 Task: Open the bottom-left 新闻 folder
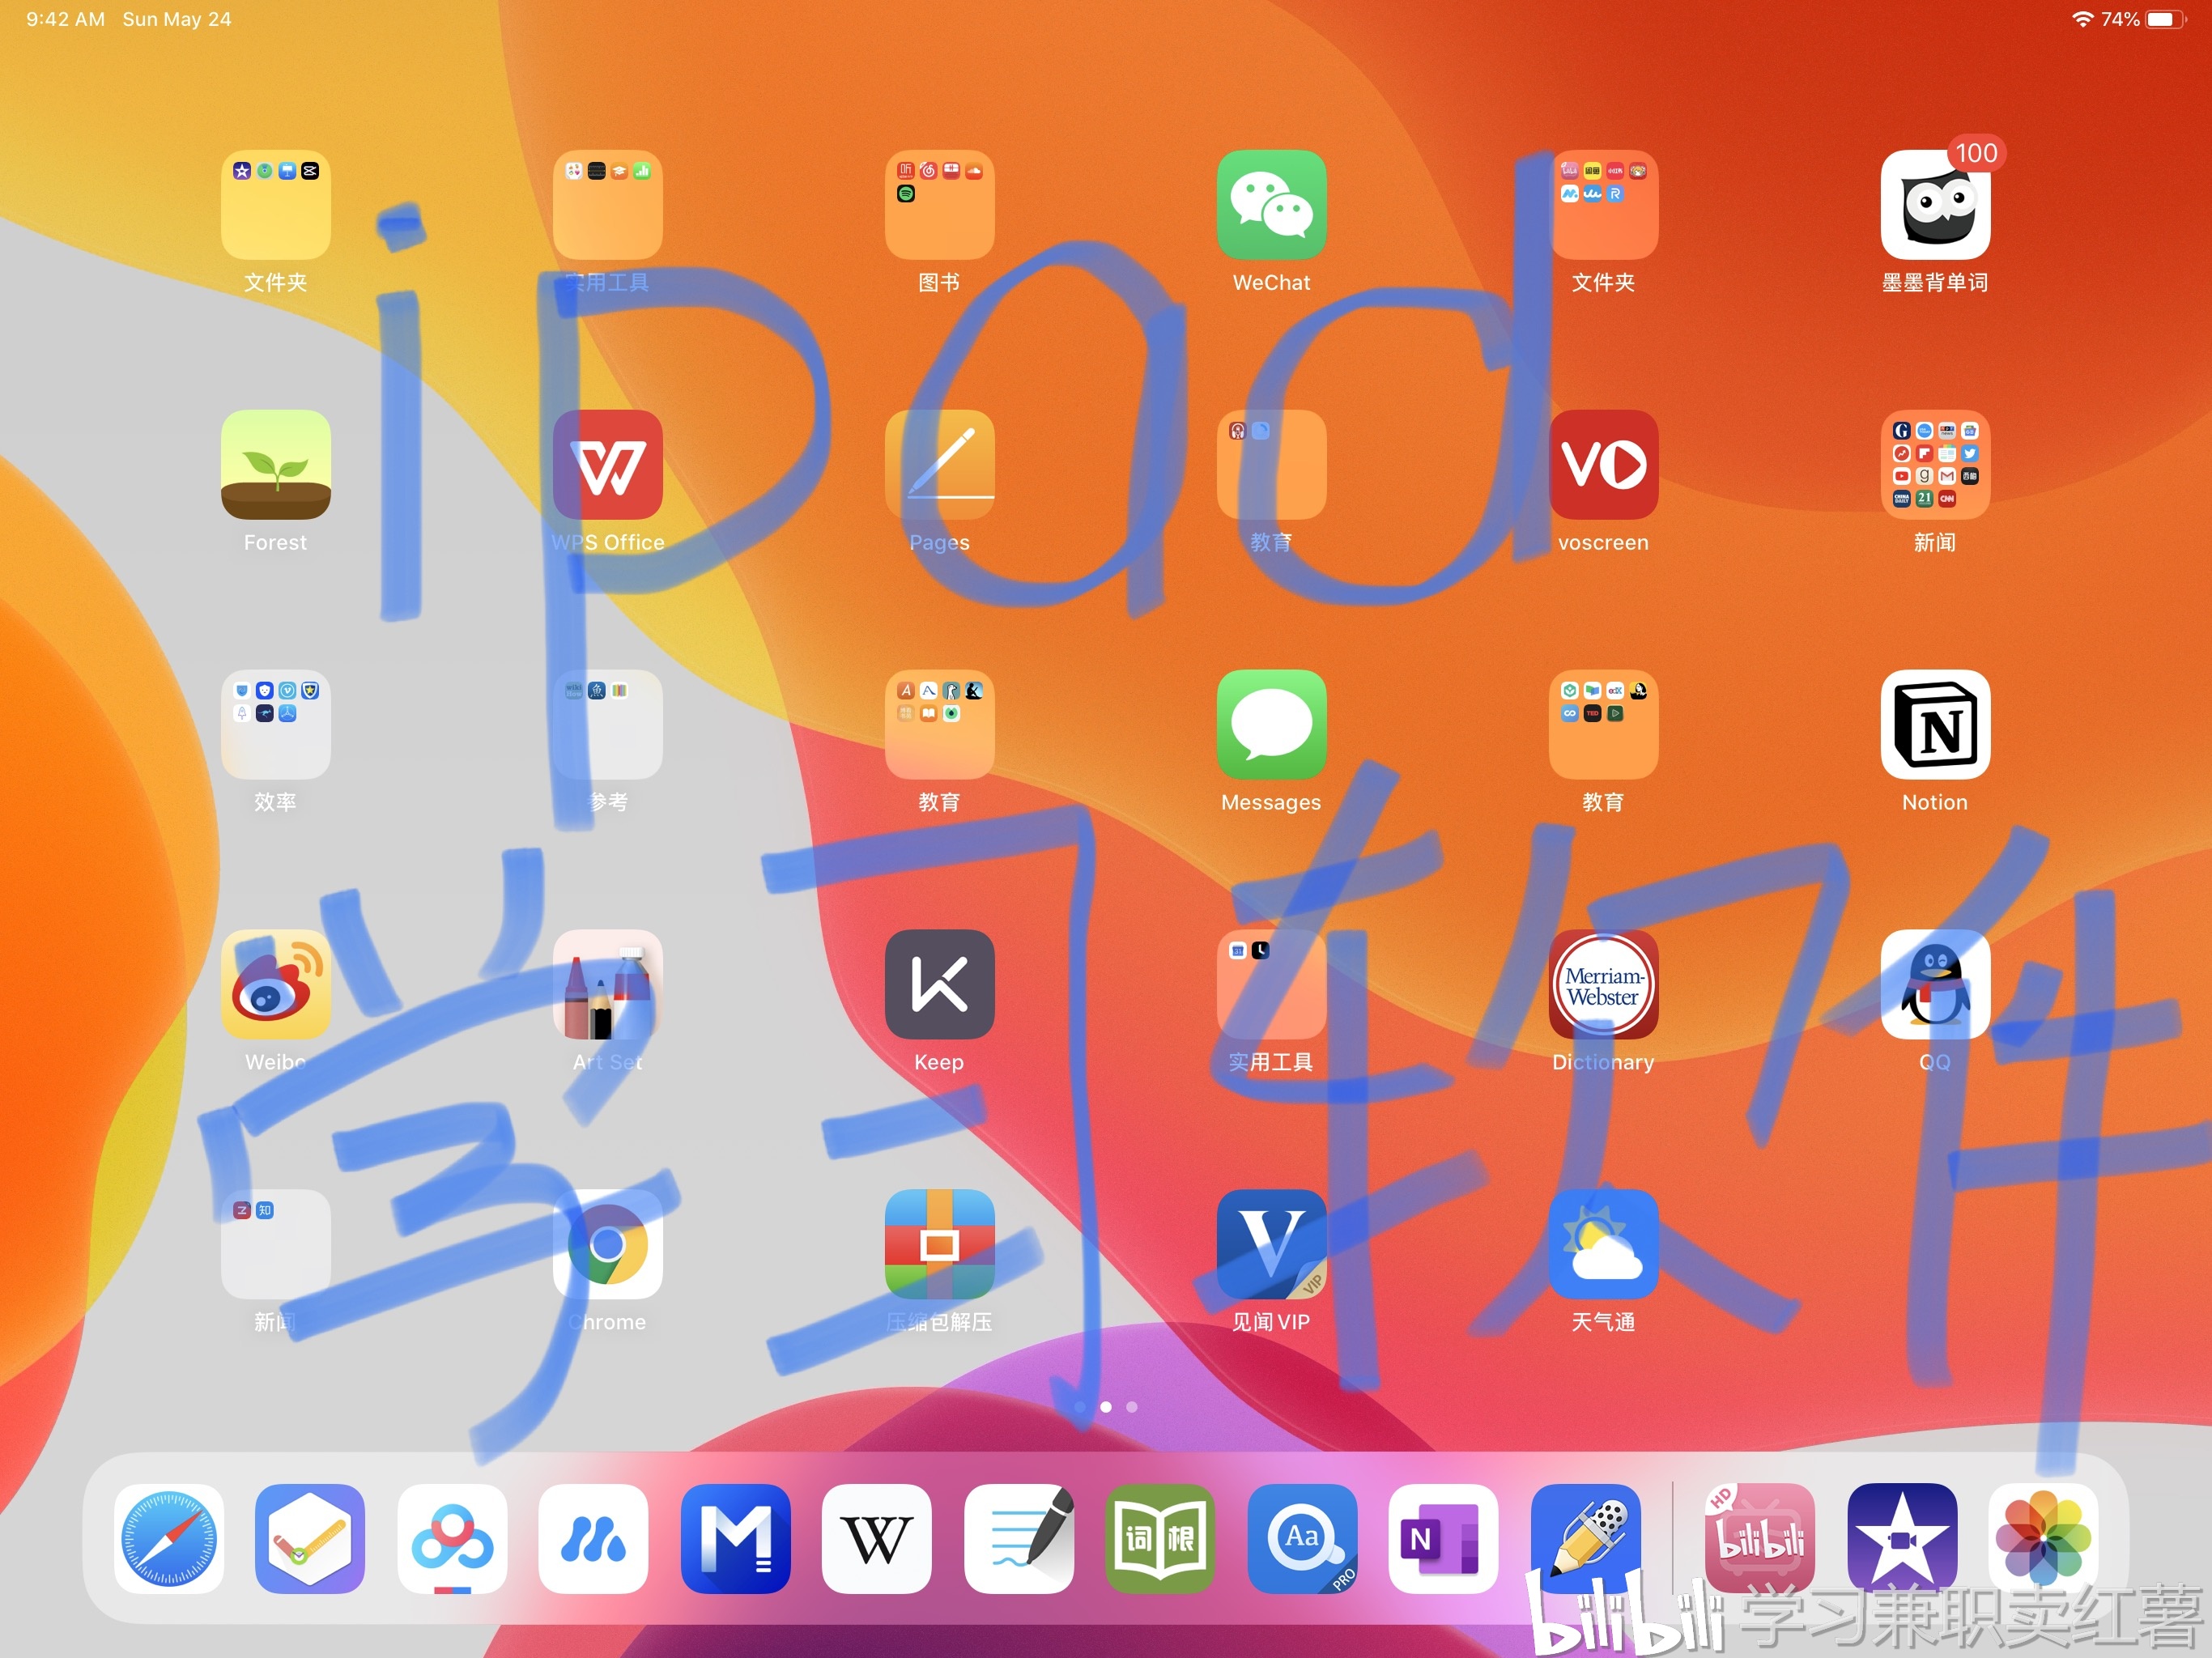tap(275, 1245)
